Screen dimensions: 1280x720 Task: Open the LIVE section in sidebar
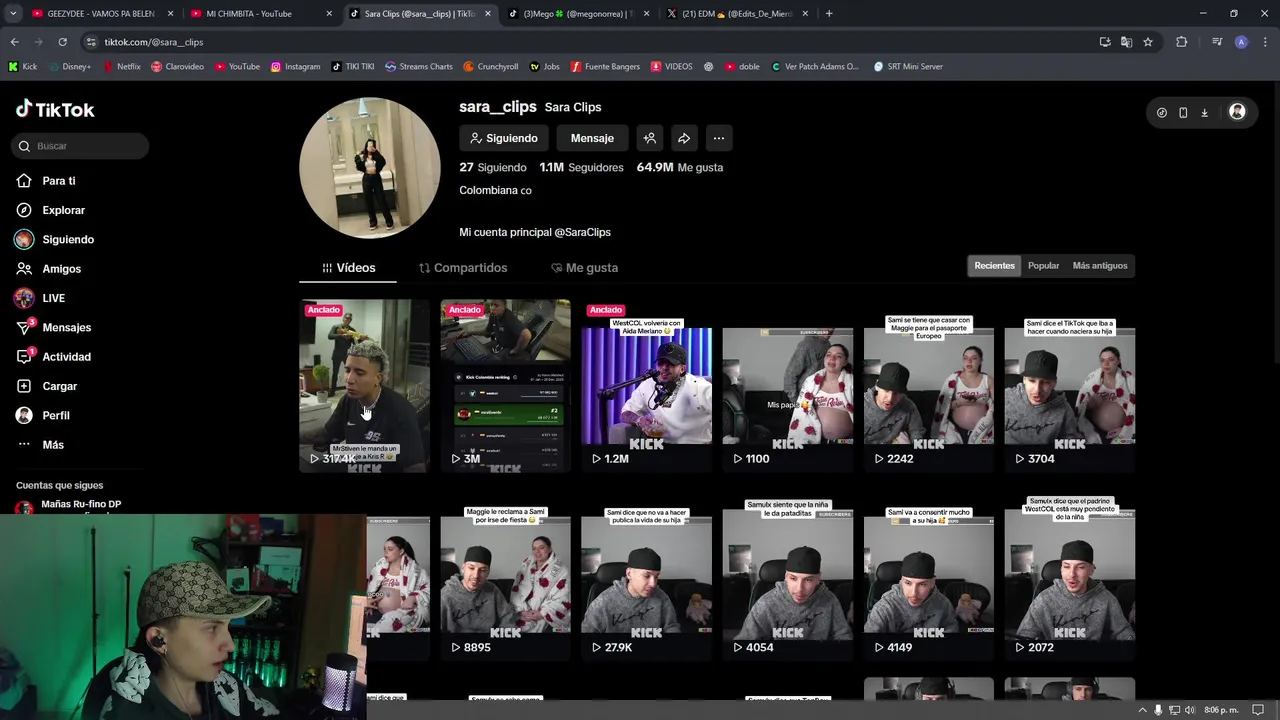click(53, 298)
